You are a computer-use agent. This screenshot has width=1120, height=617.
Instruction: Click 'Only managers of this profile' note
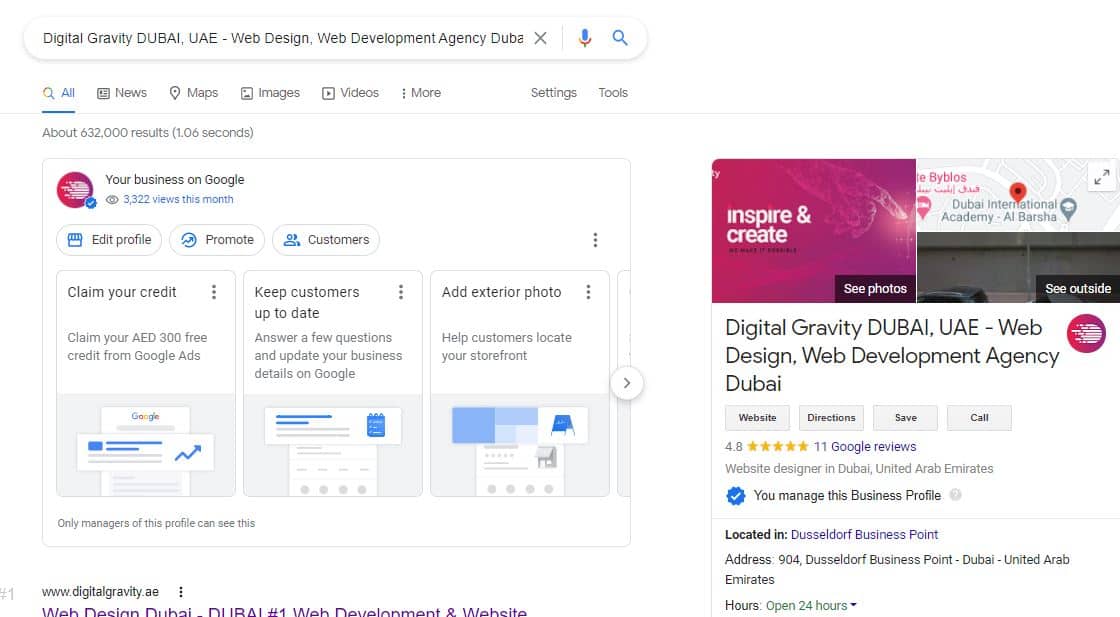[x=156, y=523]
